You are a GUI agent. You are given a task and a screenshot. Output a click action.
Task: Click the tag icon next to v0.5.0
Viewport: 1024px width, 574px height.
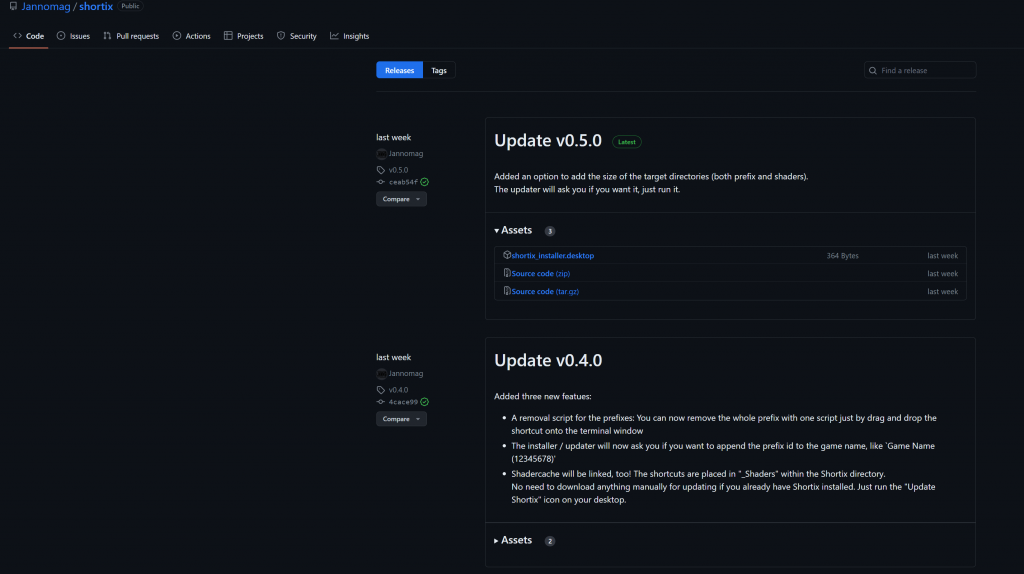pos(381,170)
